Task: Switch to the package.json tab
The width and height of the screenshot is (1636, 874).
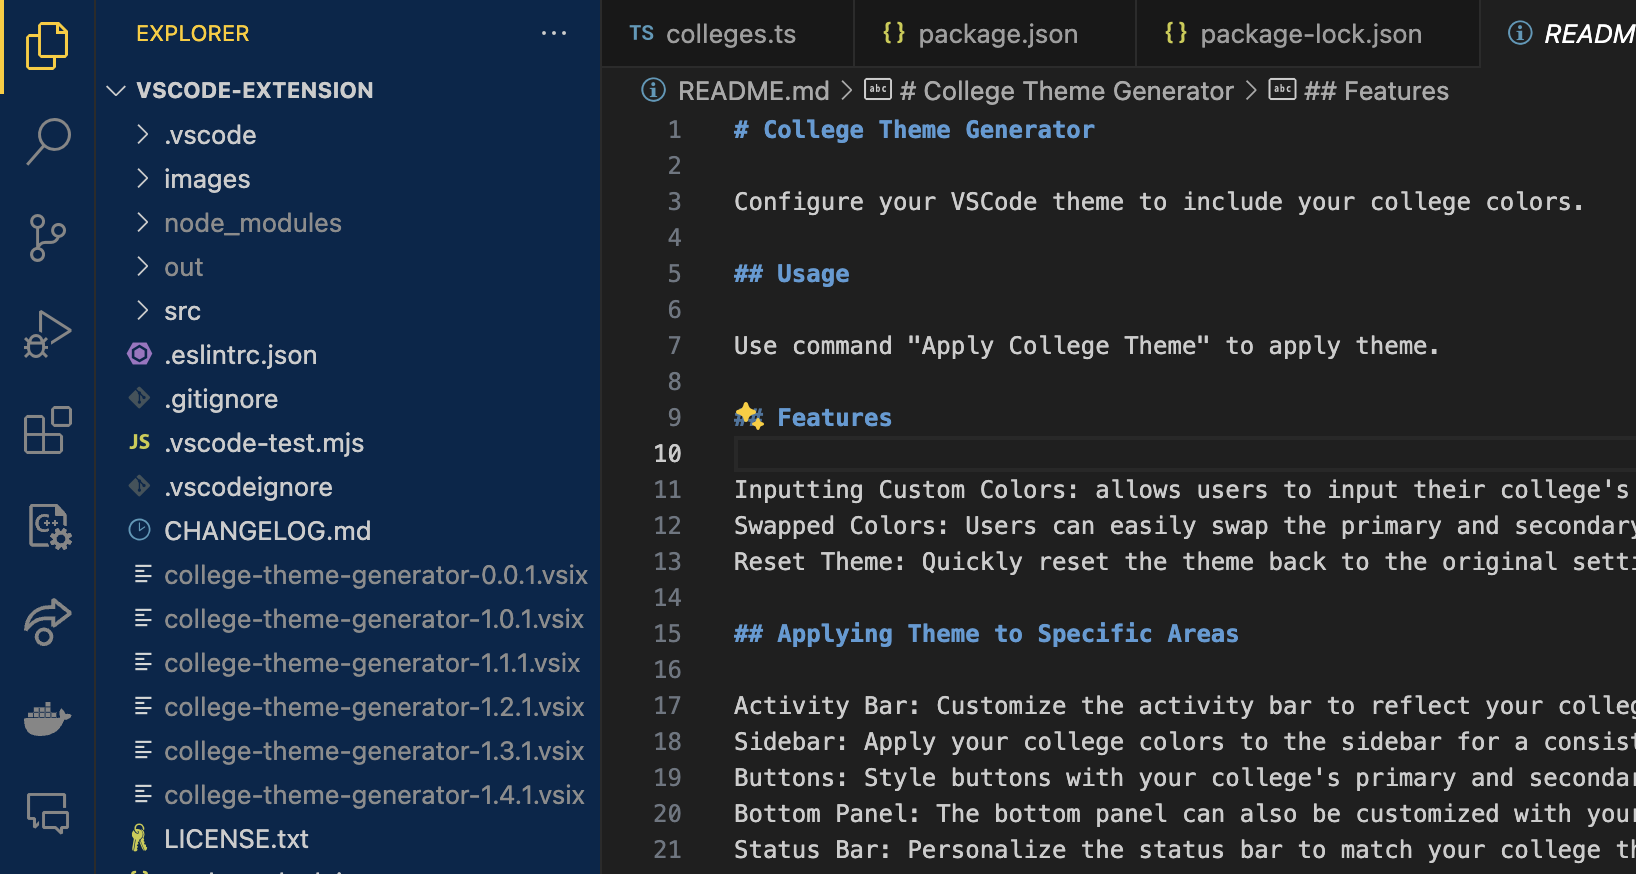Action: coord(995,34)
